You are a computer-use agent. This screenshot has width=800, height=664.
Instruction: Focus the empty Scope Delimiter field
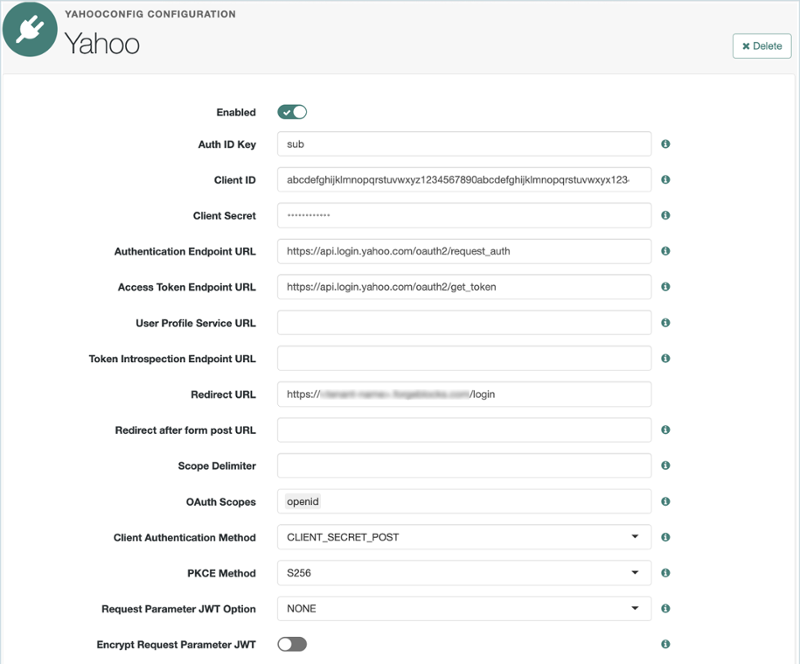pyautogui.click(x=464, y=465)
